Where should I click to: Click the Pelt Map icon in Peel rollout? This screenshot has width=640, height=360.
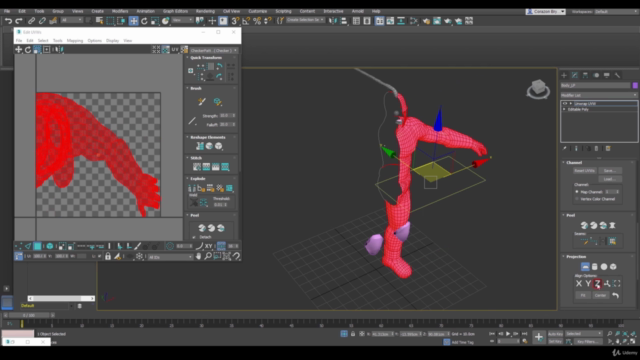pos(612,225)
